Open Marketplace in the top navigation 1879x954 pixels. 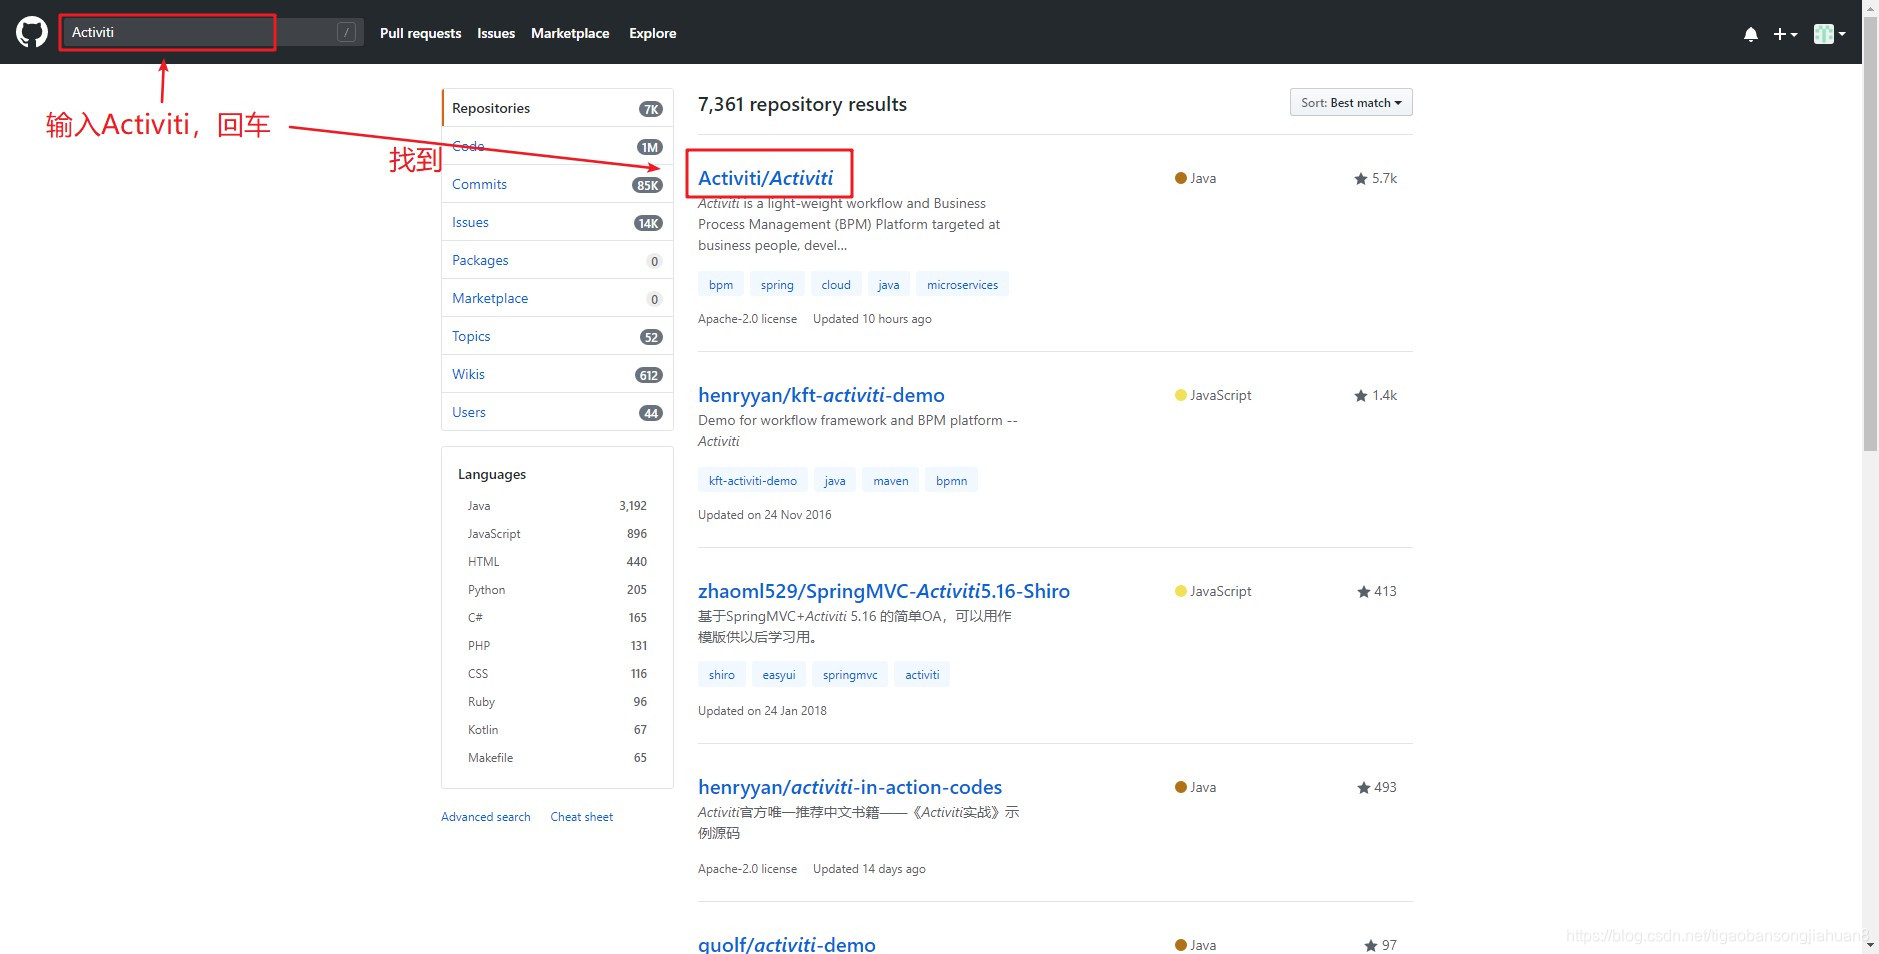pyautogui.click(x=570, y=33)
